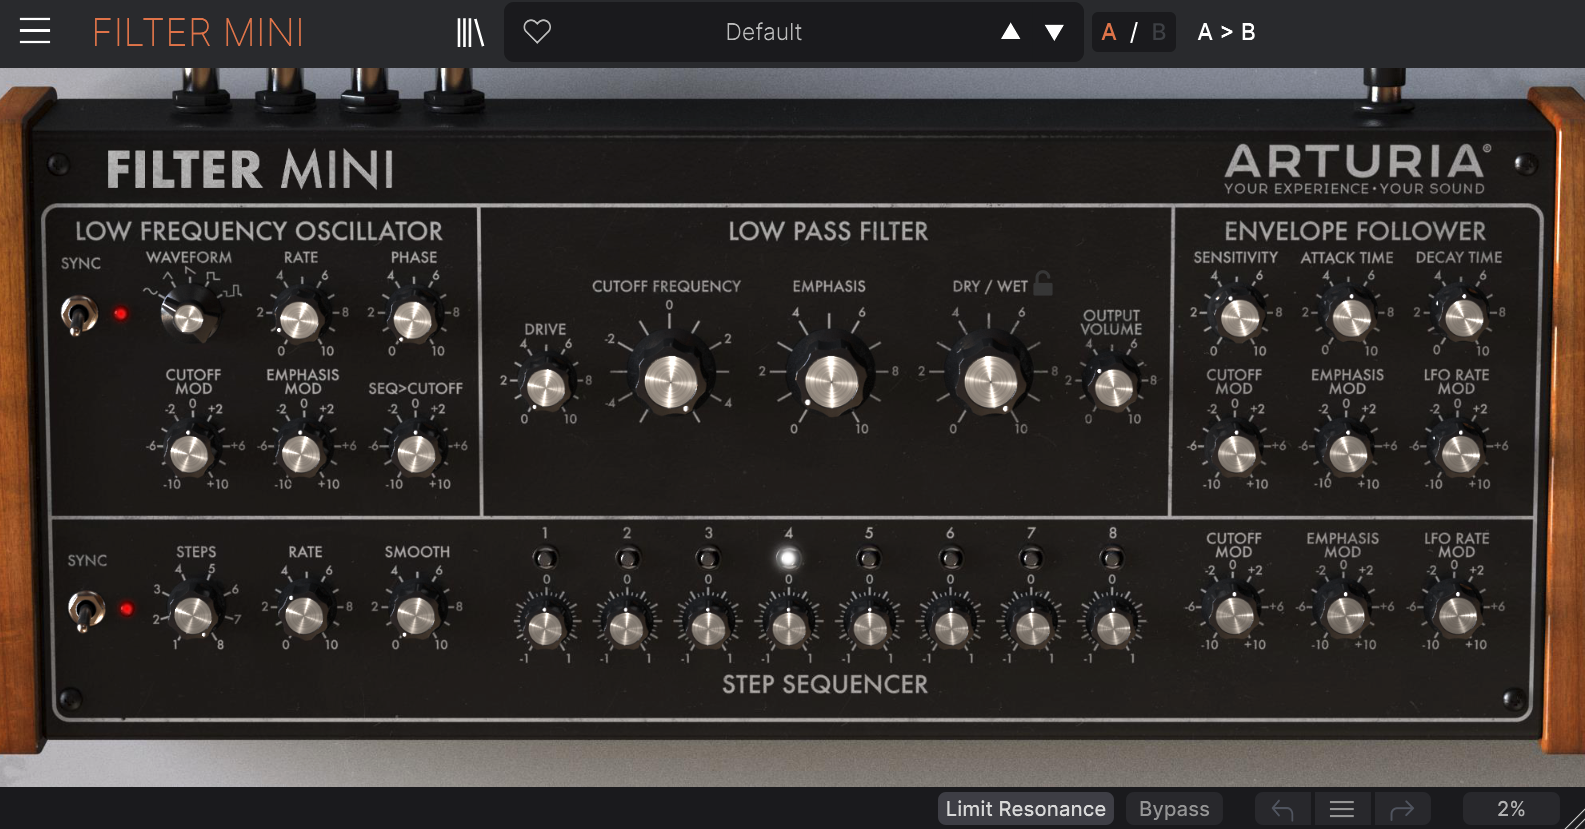This screenshot has height=829, width=1585.
Task: Click step 7 sequencer LED
Action: pos(1031,557)
